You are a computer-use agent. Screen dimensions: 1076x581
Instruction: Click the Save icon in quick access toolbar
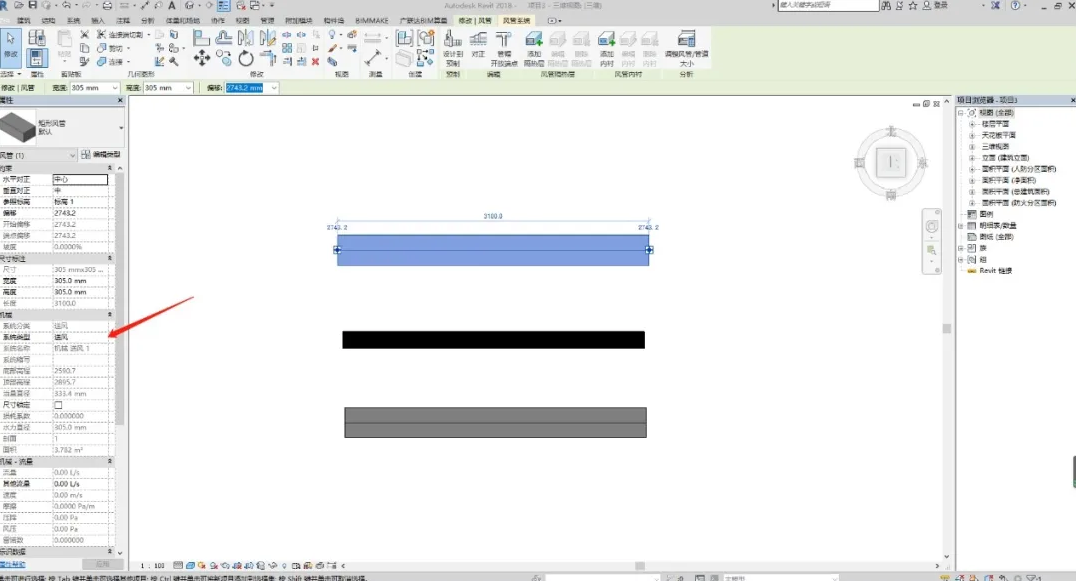point(32,5)
